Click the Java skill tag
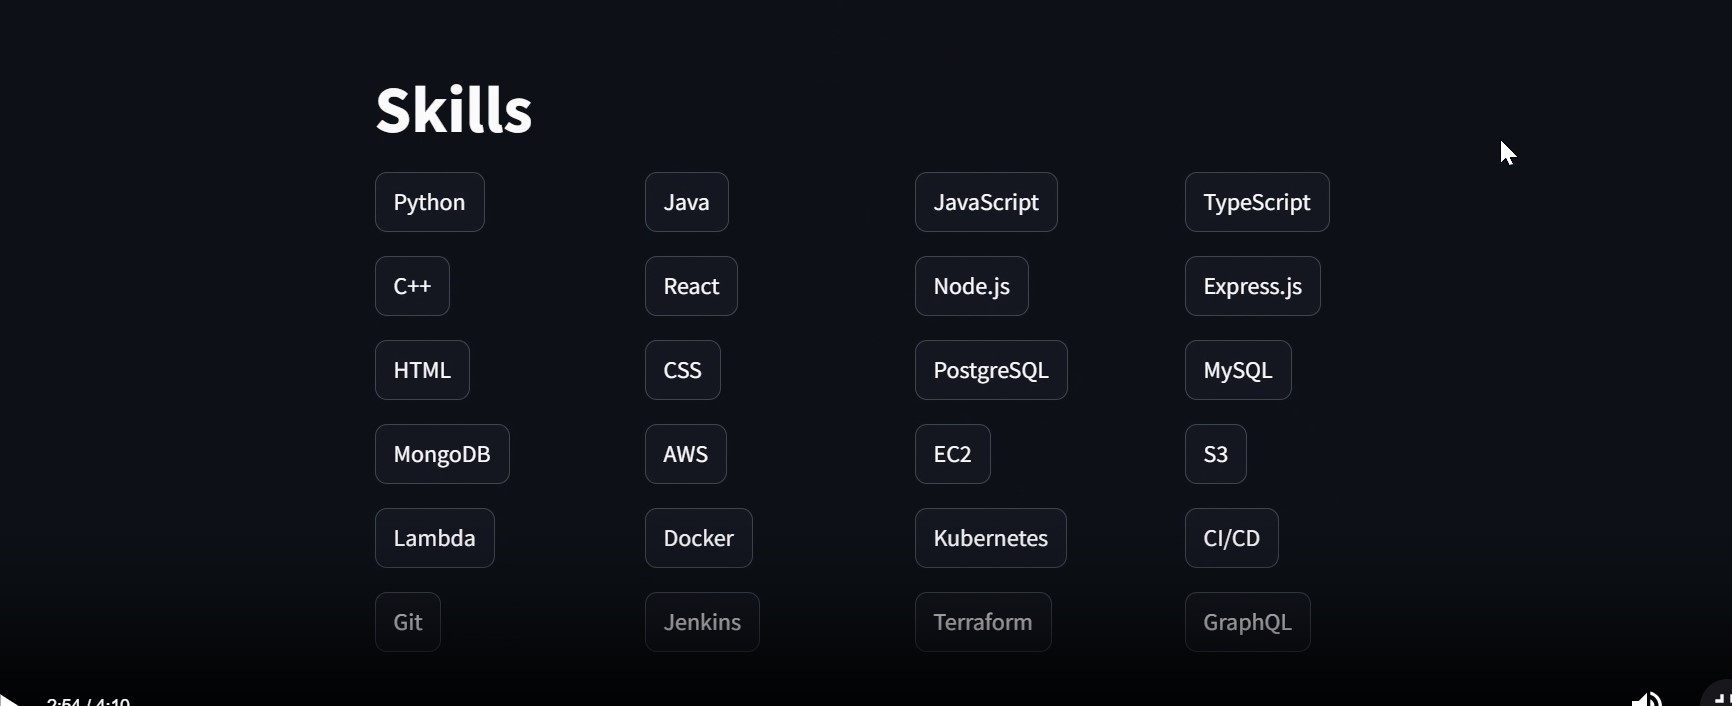 coord(686,202)
